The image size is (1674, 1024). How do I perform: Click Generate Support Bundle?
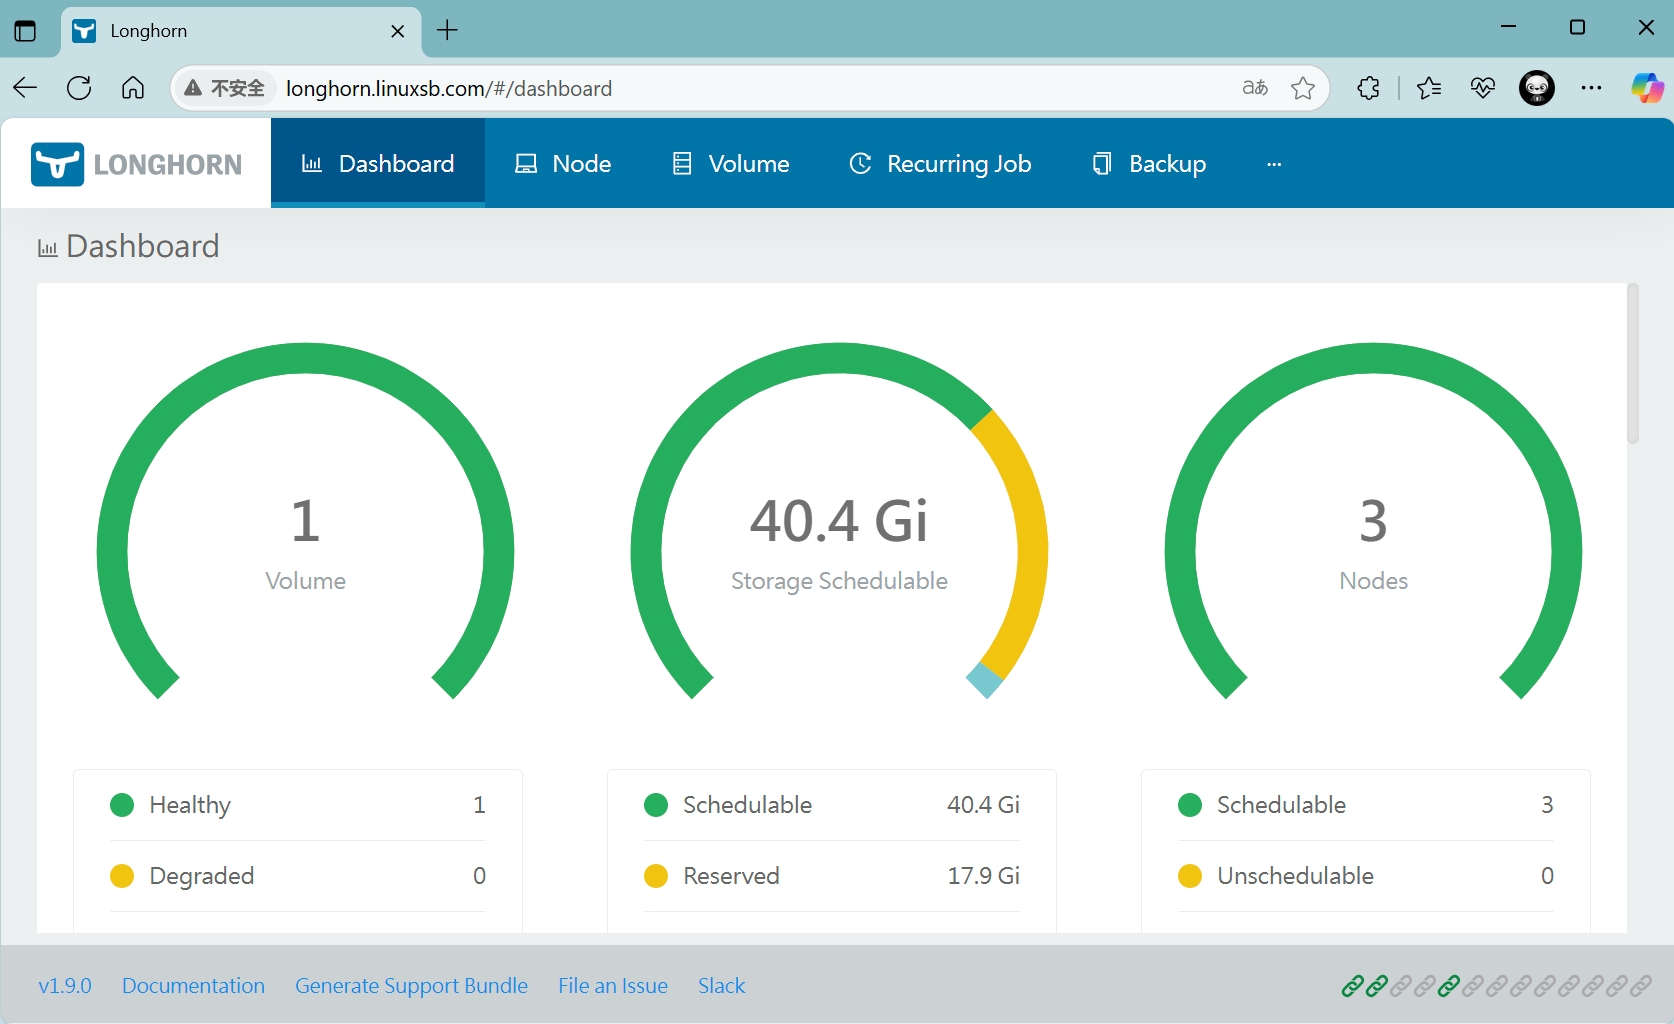[411, 986]
